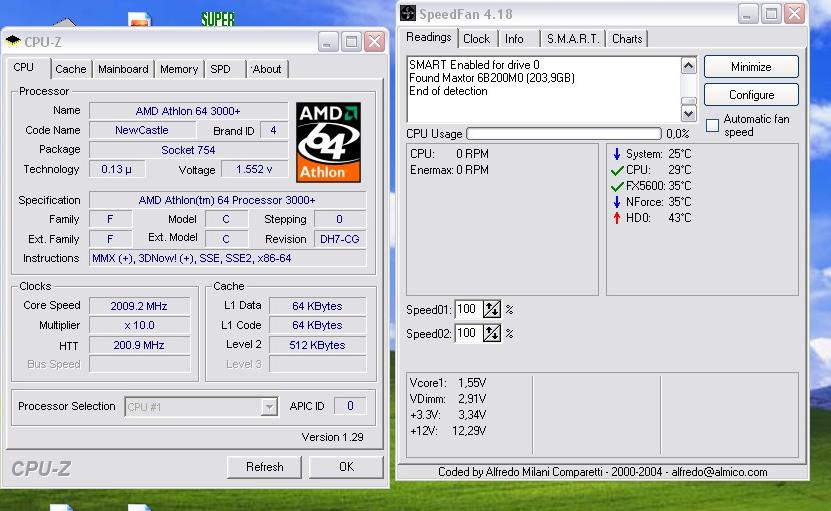Switch to the Info tab in SpeedFan
This screenshot has width=831, height=511.
point(514,39)
